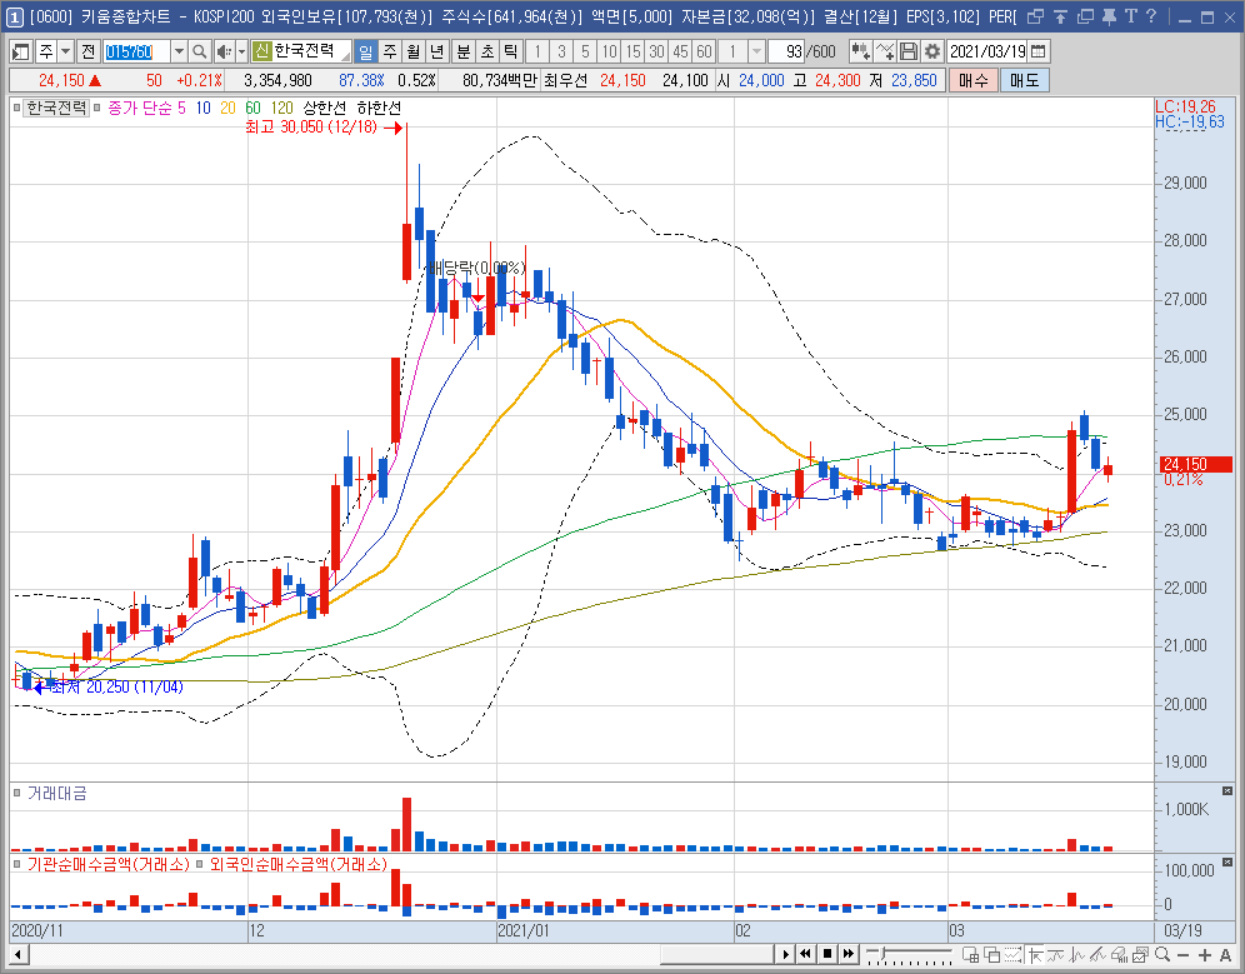
Task: Click the 상한선 upper band legend label
Action: (x=325, y=107)
